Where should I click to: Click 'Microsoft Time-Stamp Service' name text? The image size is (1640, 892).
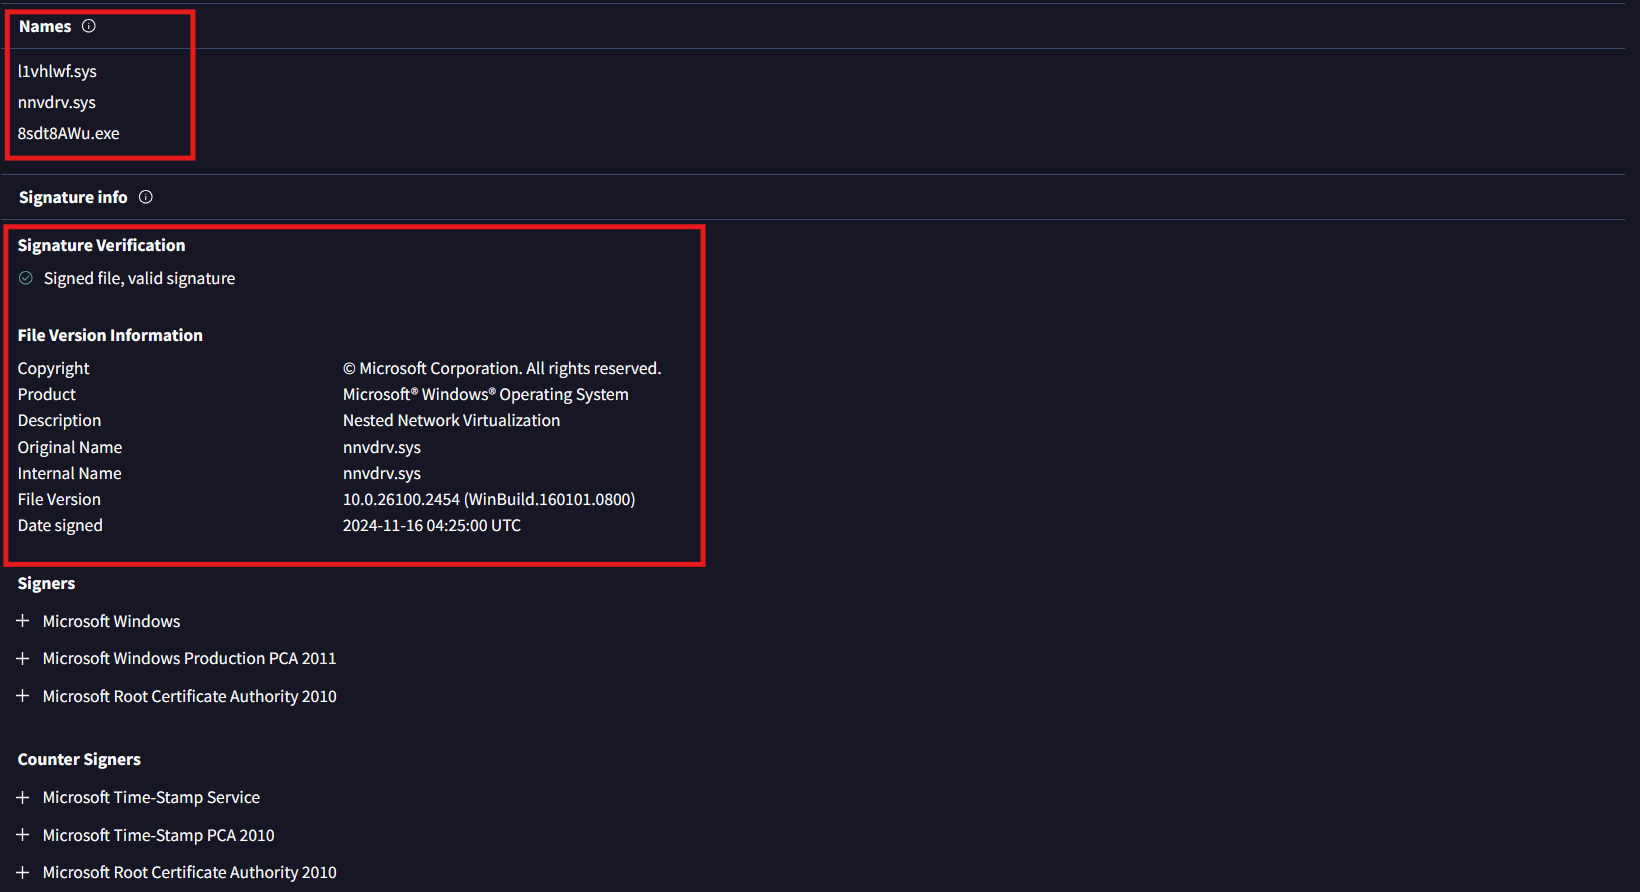pyautogui.click(x=151, y=797)
